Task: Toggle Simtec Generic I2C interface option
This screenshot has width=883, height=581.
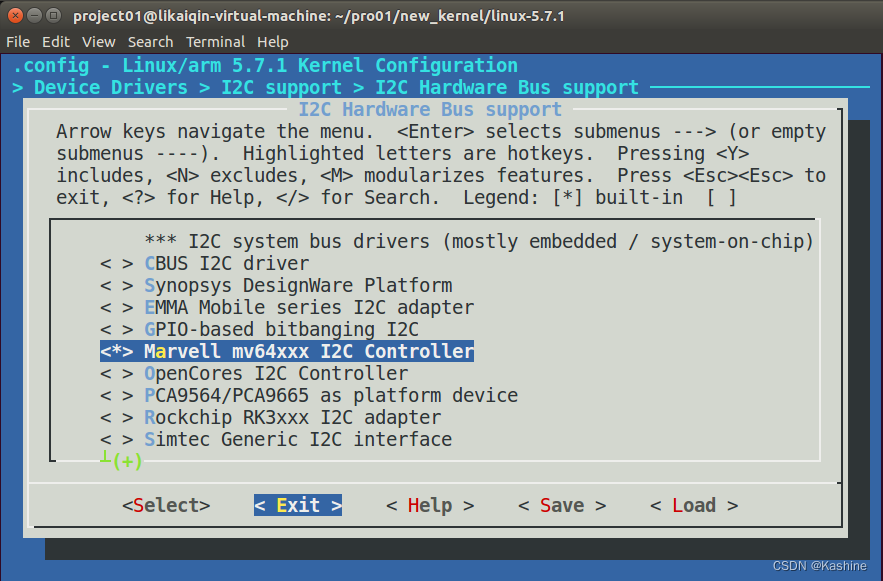Action: click(x=276, y=439)
